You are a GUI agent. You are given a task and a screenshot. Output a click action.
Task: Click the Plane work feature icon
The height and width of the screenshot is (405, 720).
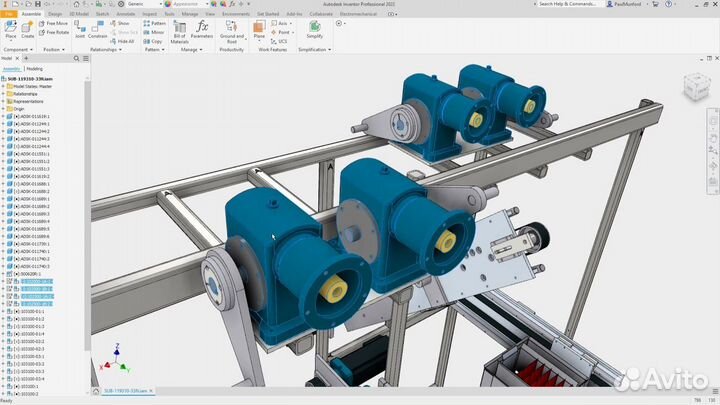coord(259,28)
